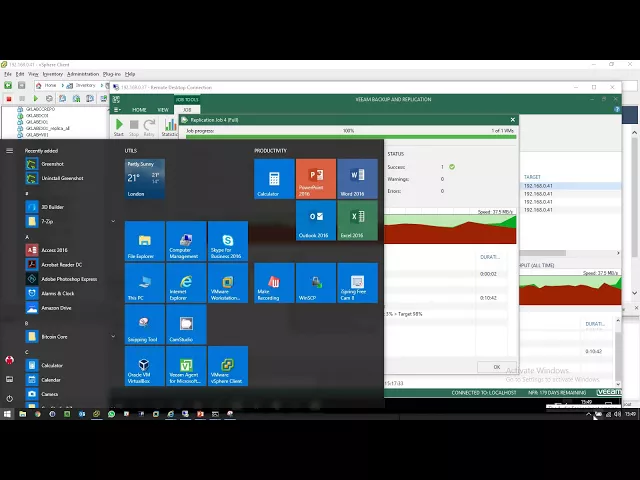The image size is (640, 480).
Task: Switch to the HOME tab in Veeam
Action: 139,110
